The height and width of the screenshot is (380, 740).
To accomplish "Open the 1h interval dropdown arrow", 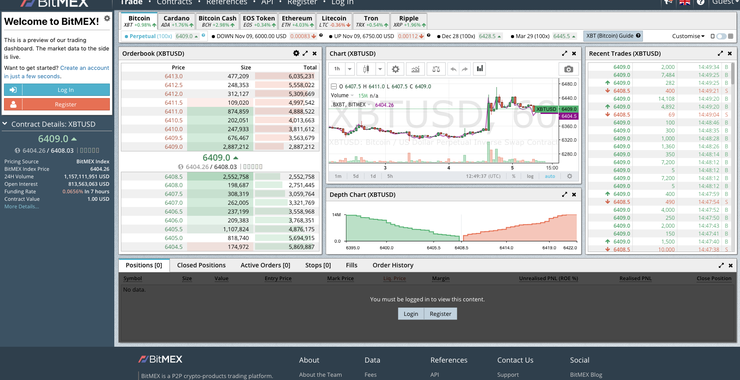I will coord(350,69).
